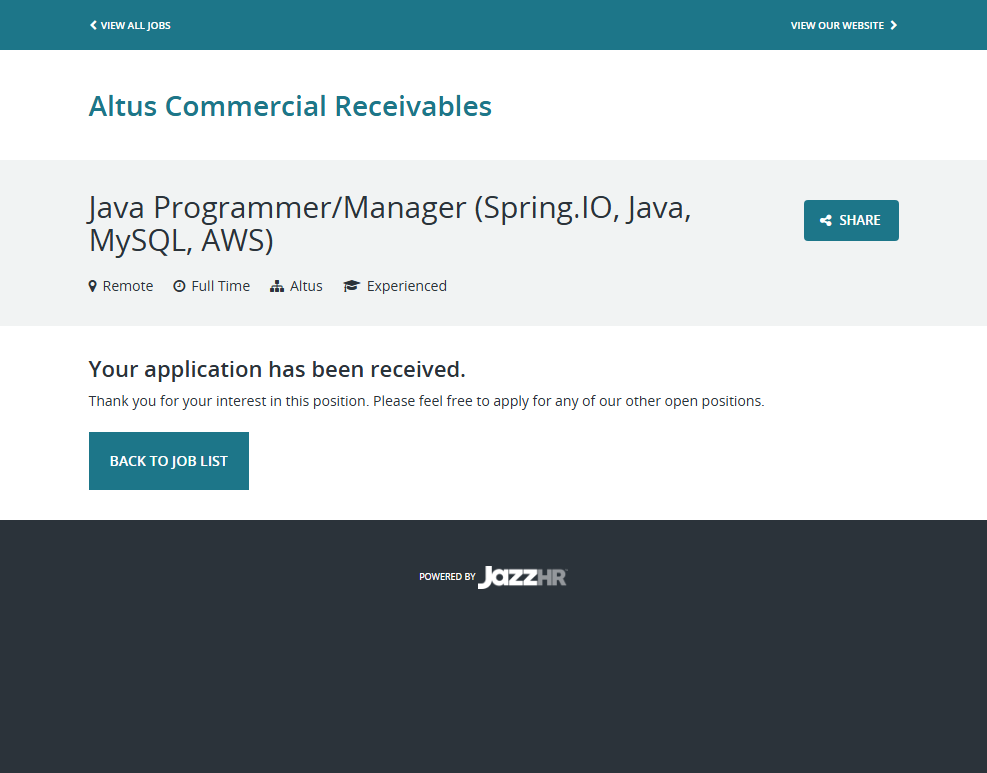
Task: Click the application received confirmation heading
Action: (x=277, y=369)
